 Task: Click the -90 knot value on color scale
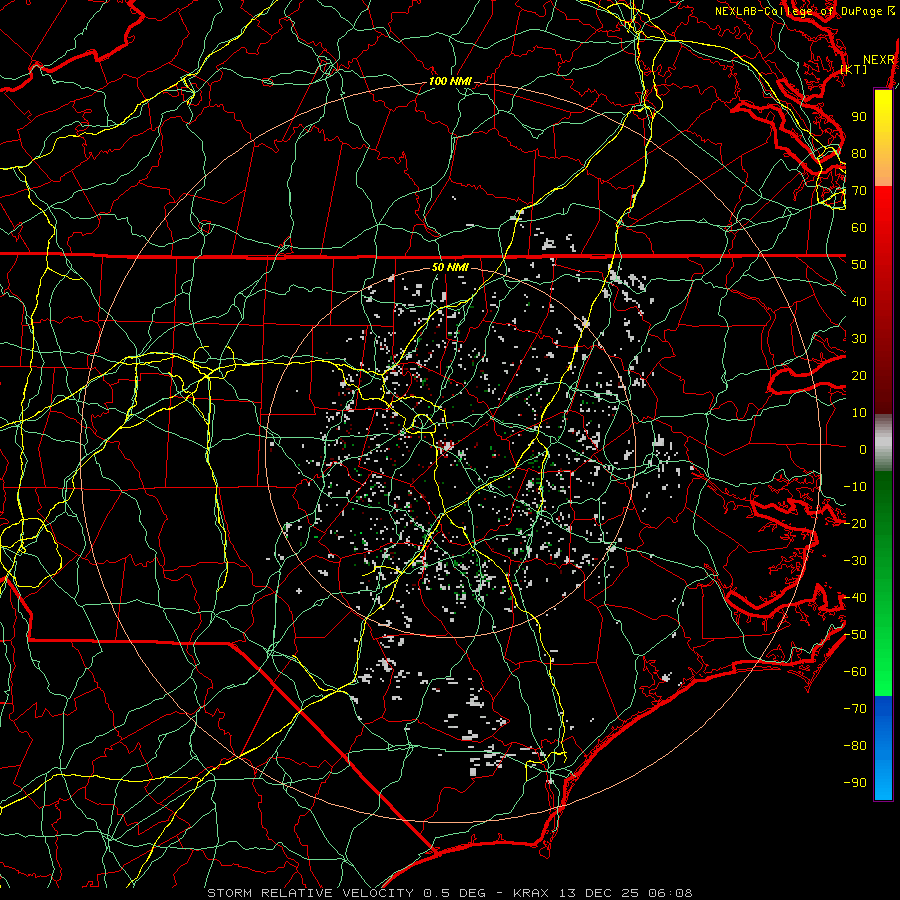pos(855,783)
